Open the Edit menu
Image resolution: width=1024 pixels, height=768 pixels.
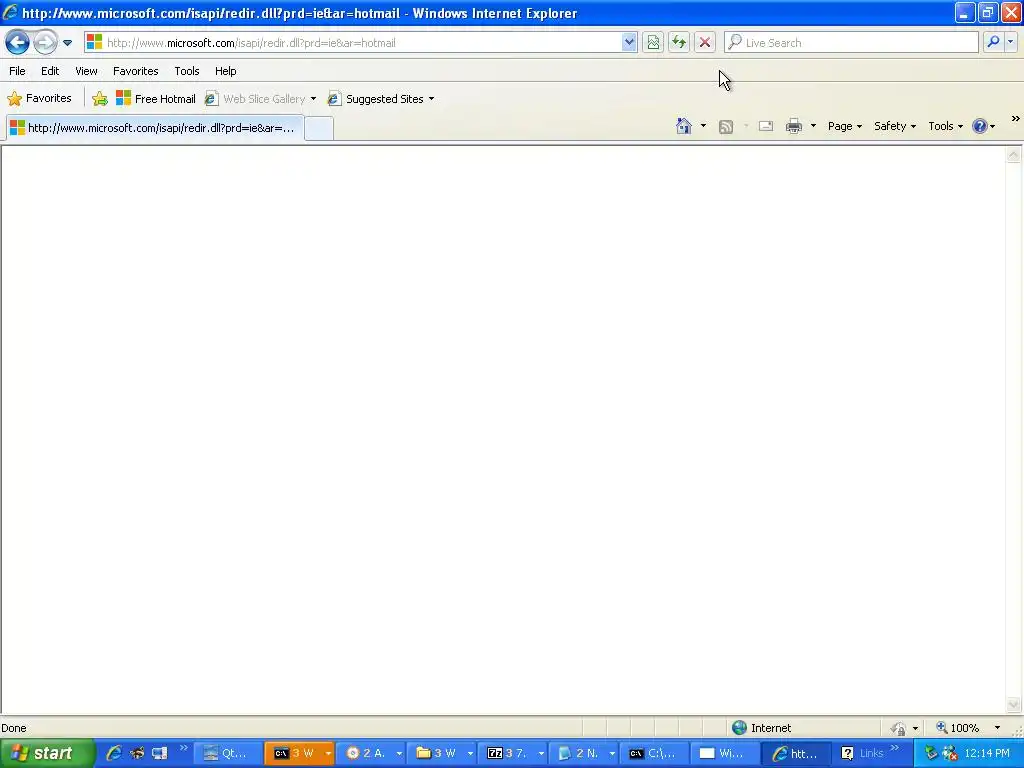tap(50, 71)
